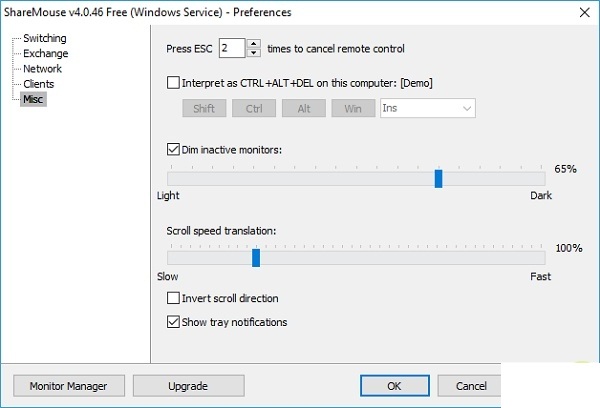Image resolution: width=600 pixels, height=408 pixels.
Task: Close the Preferences window
Action: tap(583, 11)
